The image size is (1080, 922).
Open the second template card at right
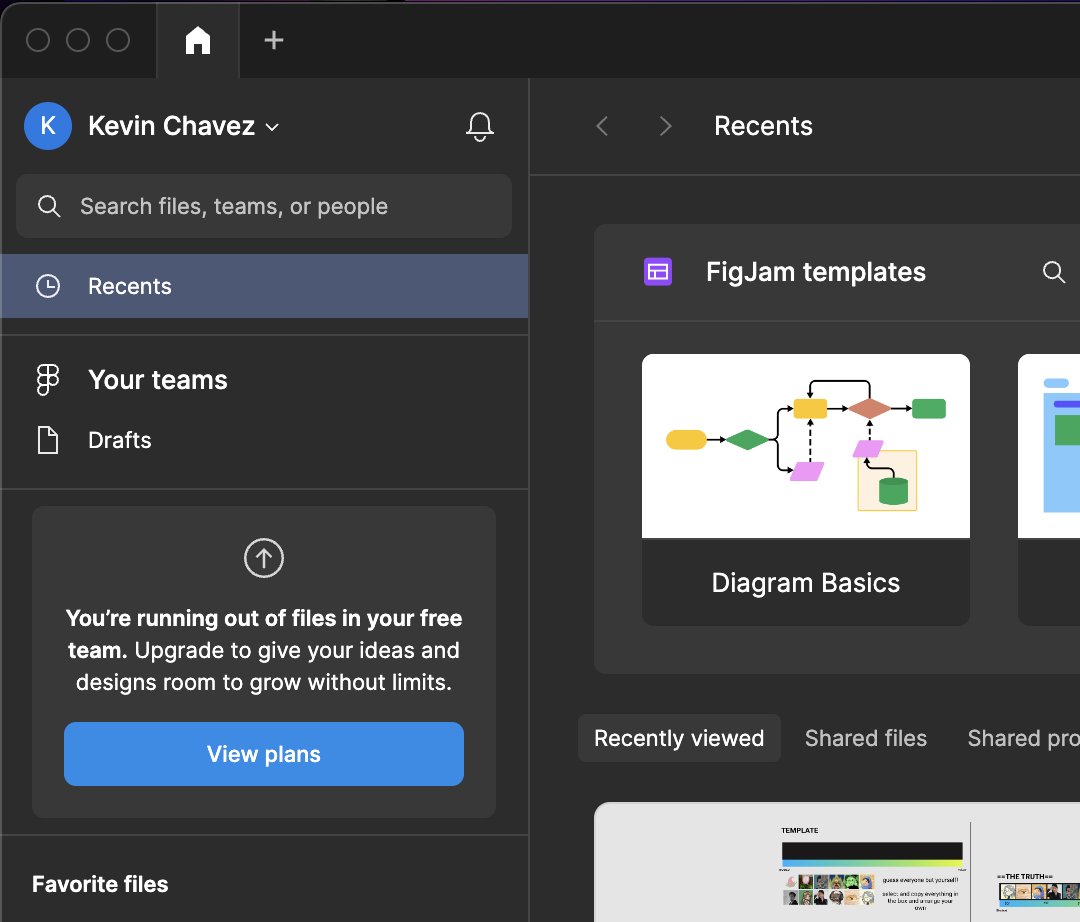coord(1049,490)
